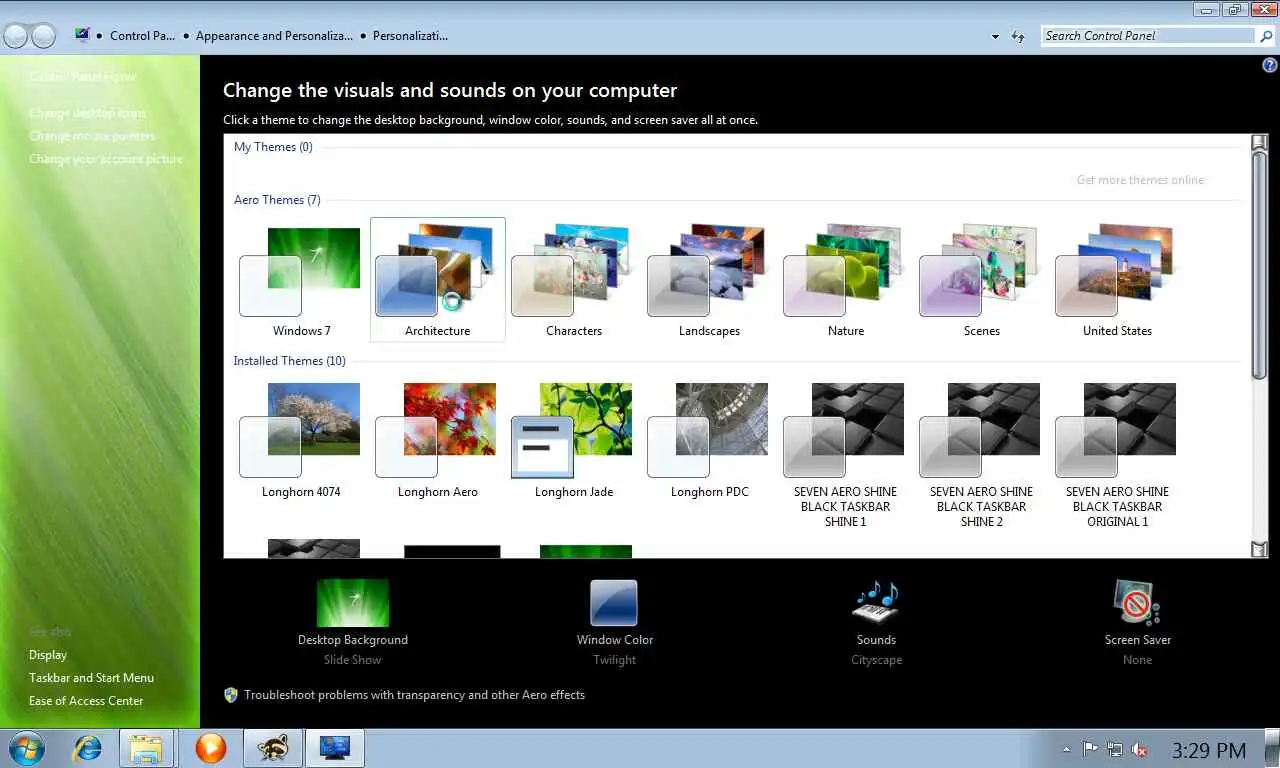Select the Longhorn Jade theme
The height and width of the screenshot is (768, 1280).
574,441
